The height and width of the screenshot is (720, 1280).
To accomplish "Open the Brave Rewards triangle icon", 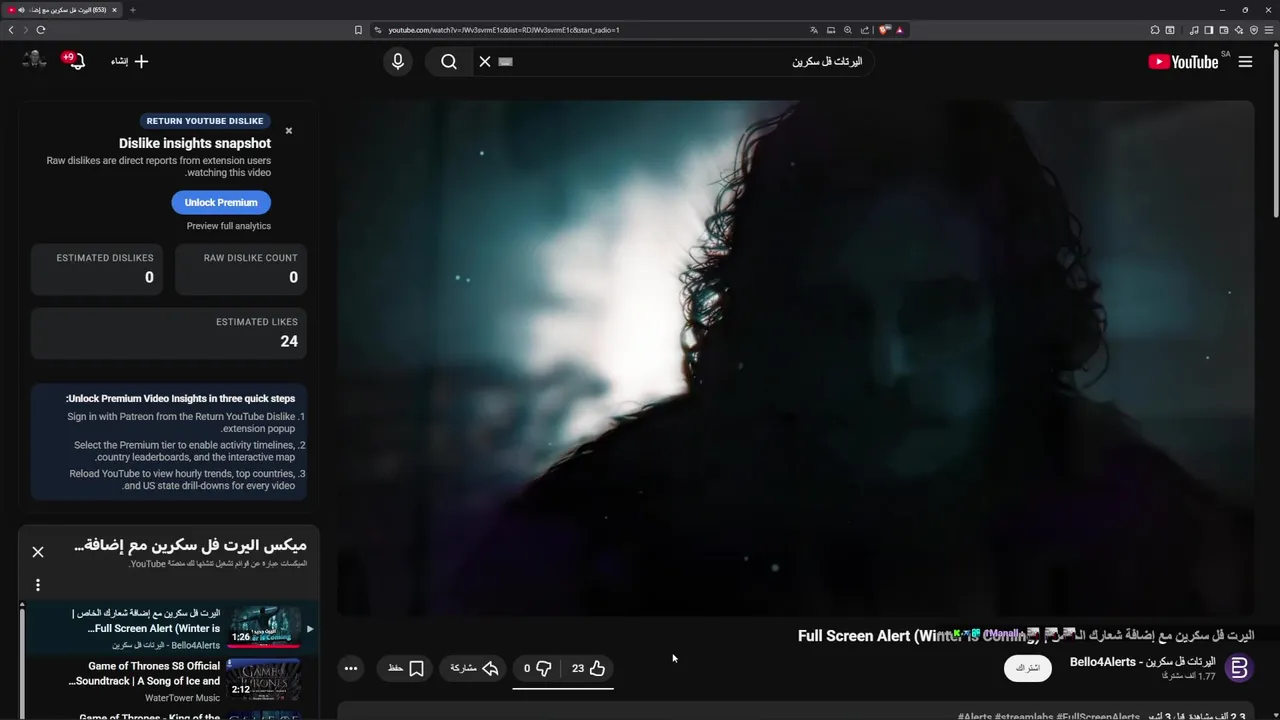I will (x=899, y=30).
